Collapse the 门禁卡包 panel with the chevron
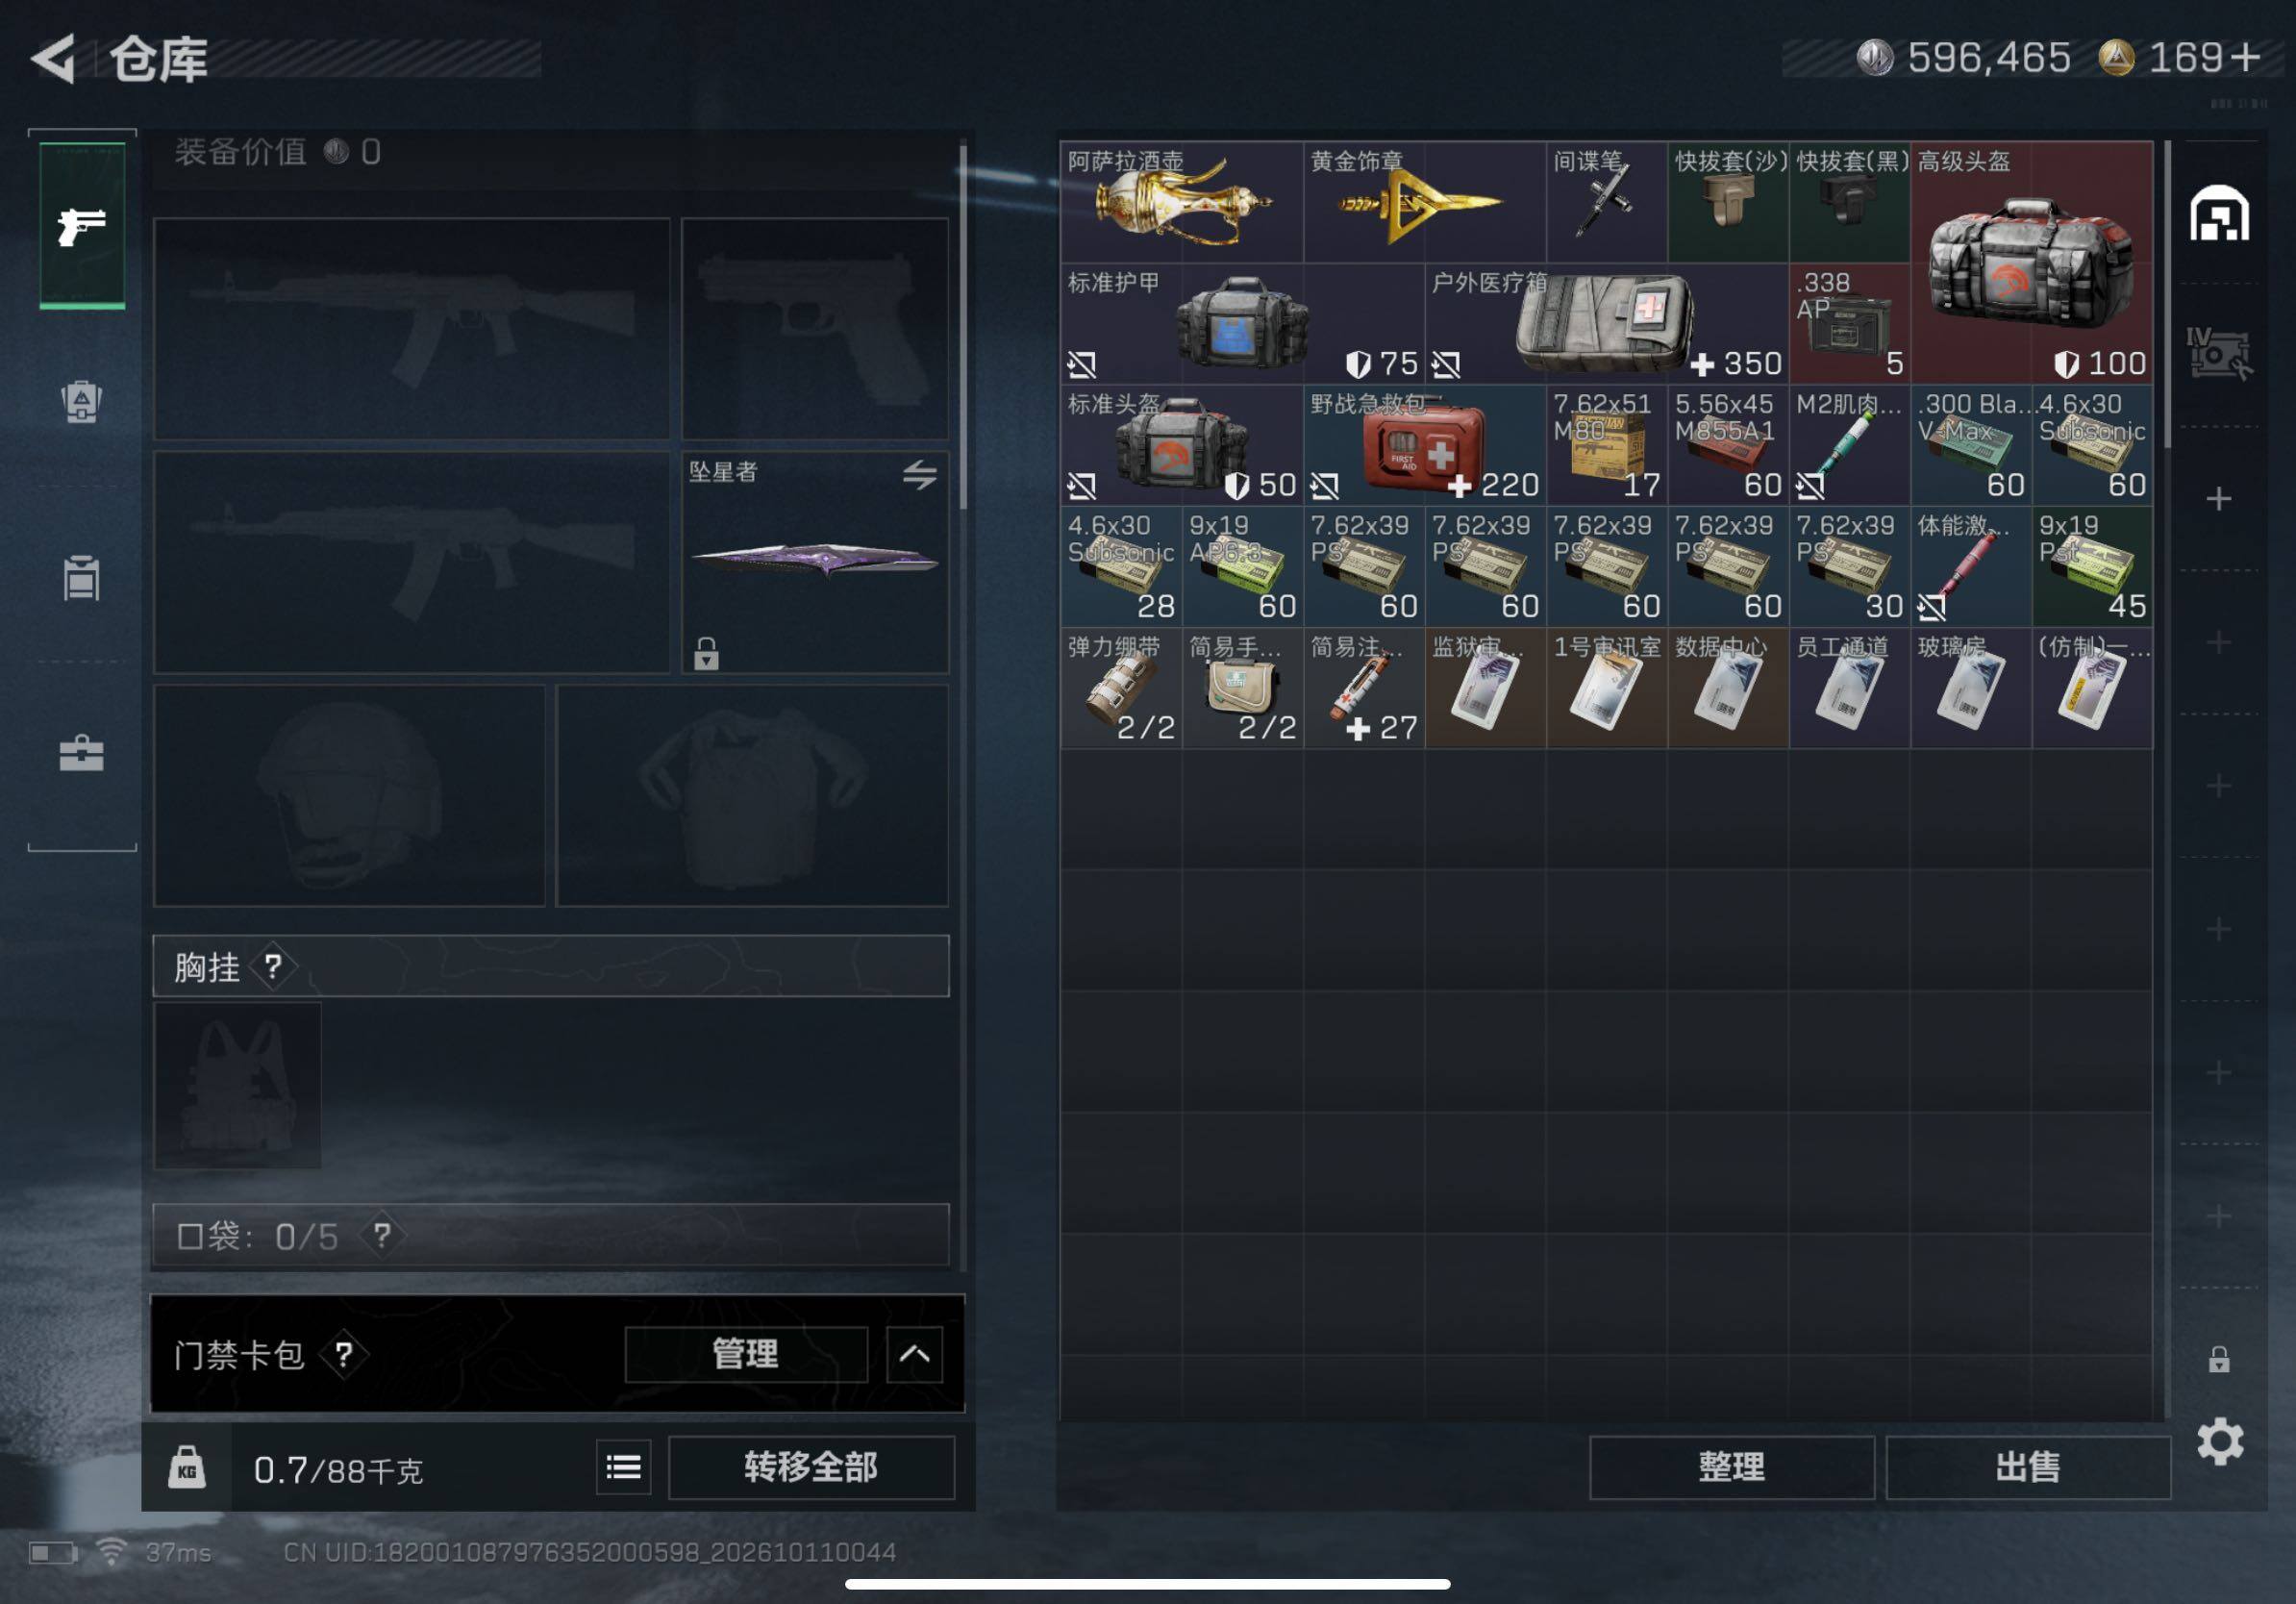This screenshot has height=1604, width=2296. click(914, 1354)
